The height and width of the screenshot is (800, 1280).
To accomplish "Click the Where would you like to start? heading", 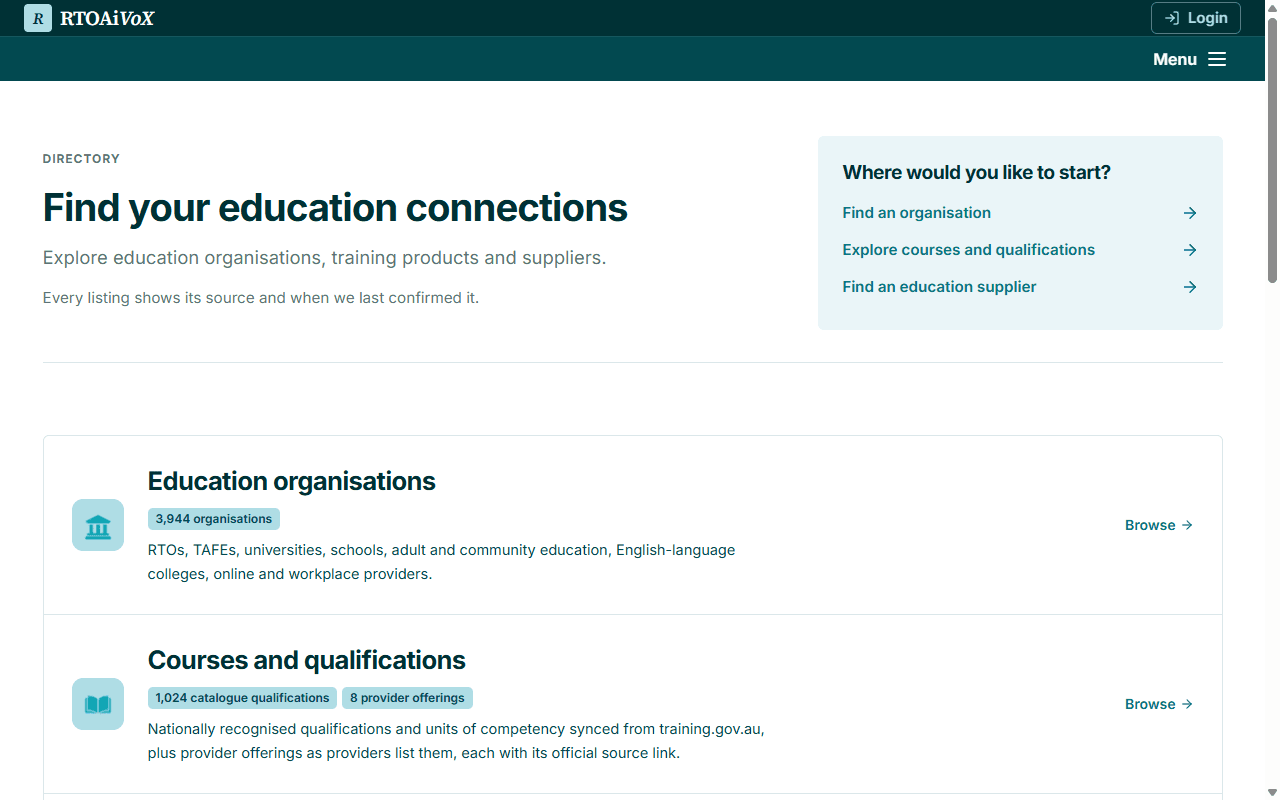I will [977, 172].
